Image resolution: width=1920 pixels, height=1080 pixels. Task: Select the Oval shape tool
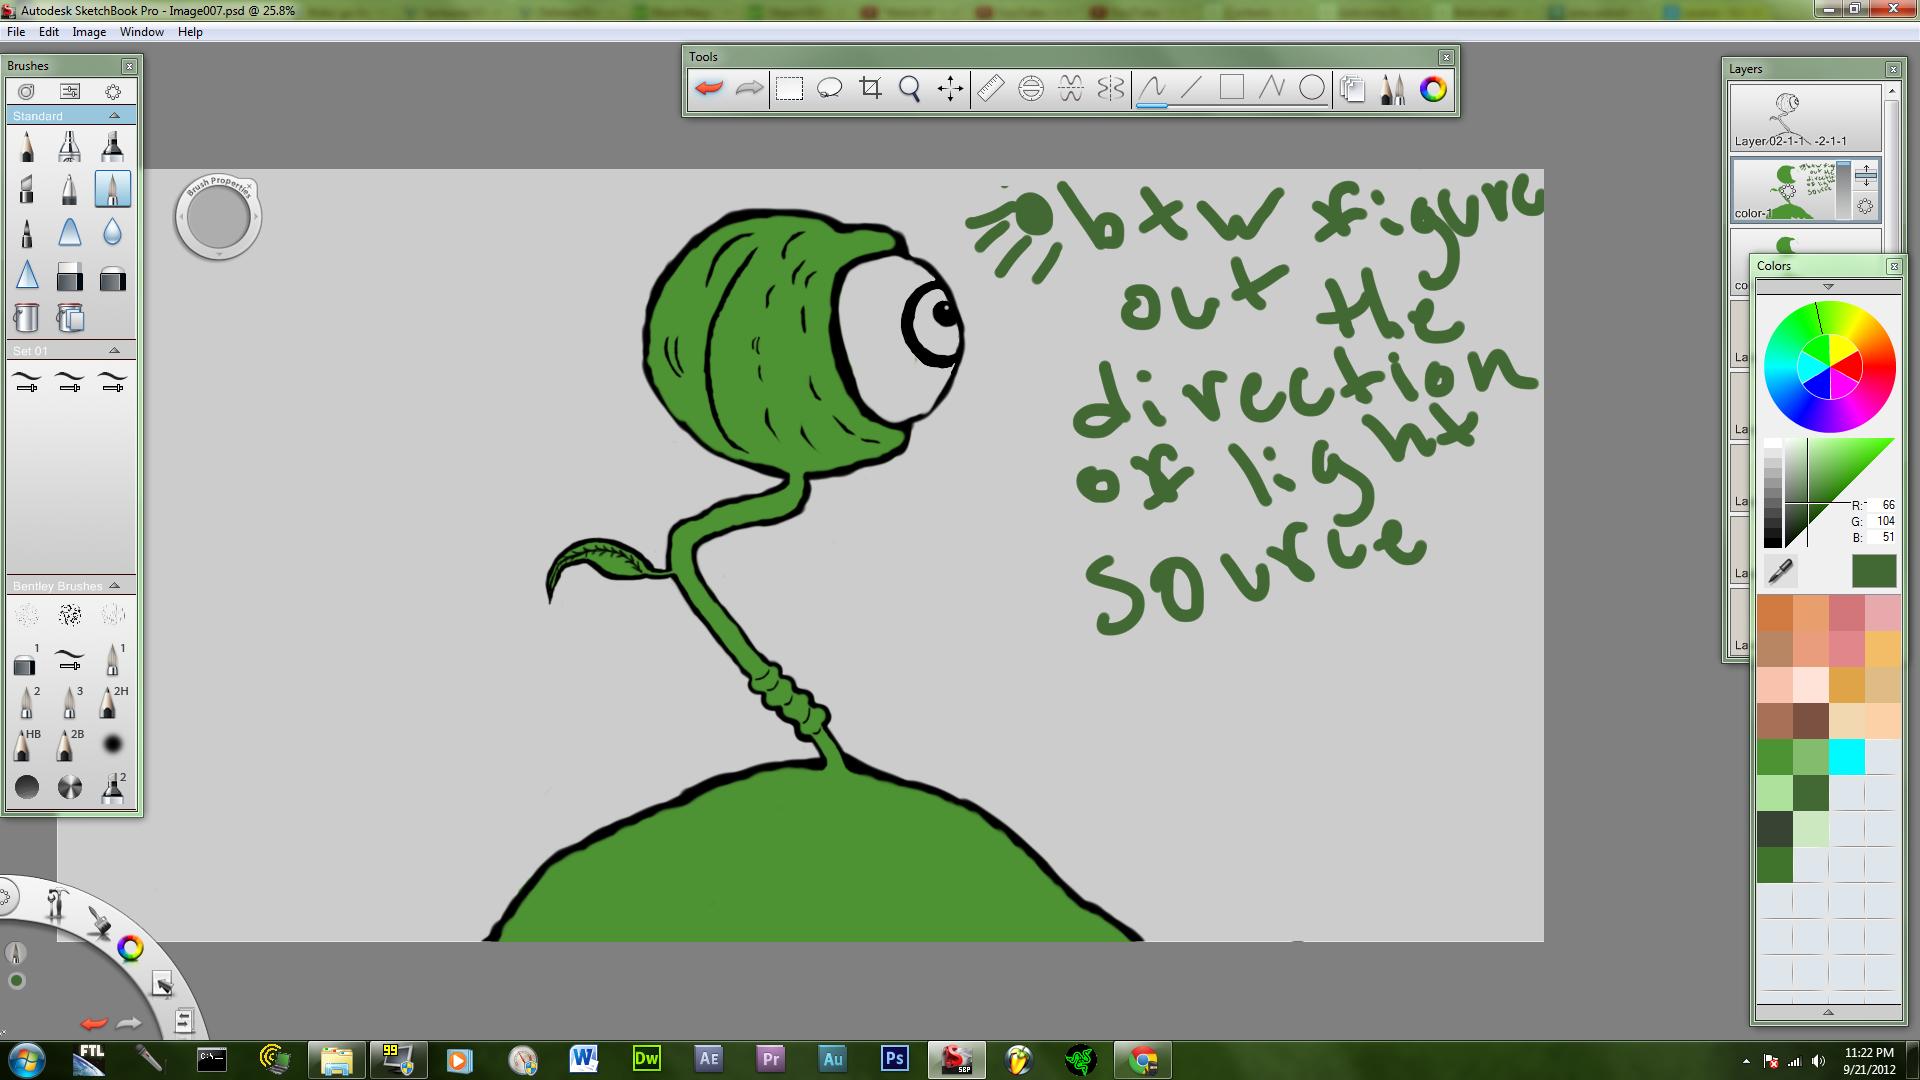[x=1312, y=89]
